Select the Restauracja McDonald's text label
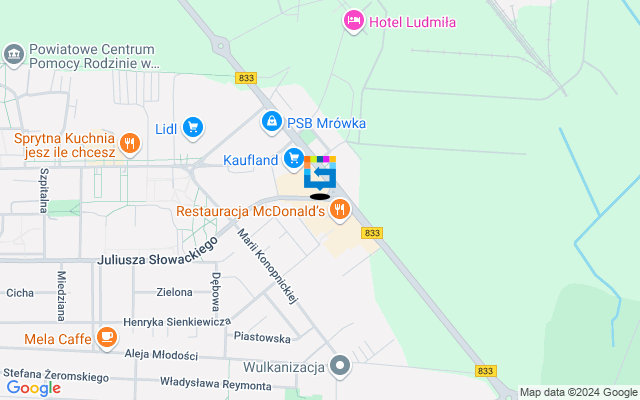The height and width of the screenshot is (400, 640). point(251,211)
